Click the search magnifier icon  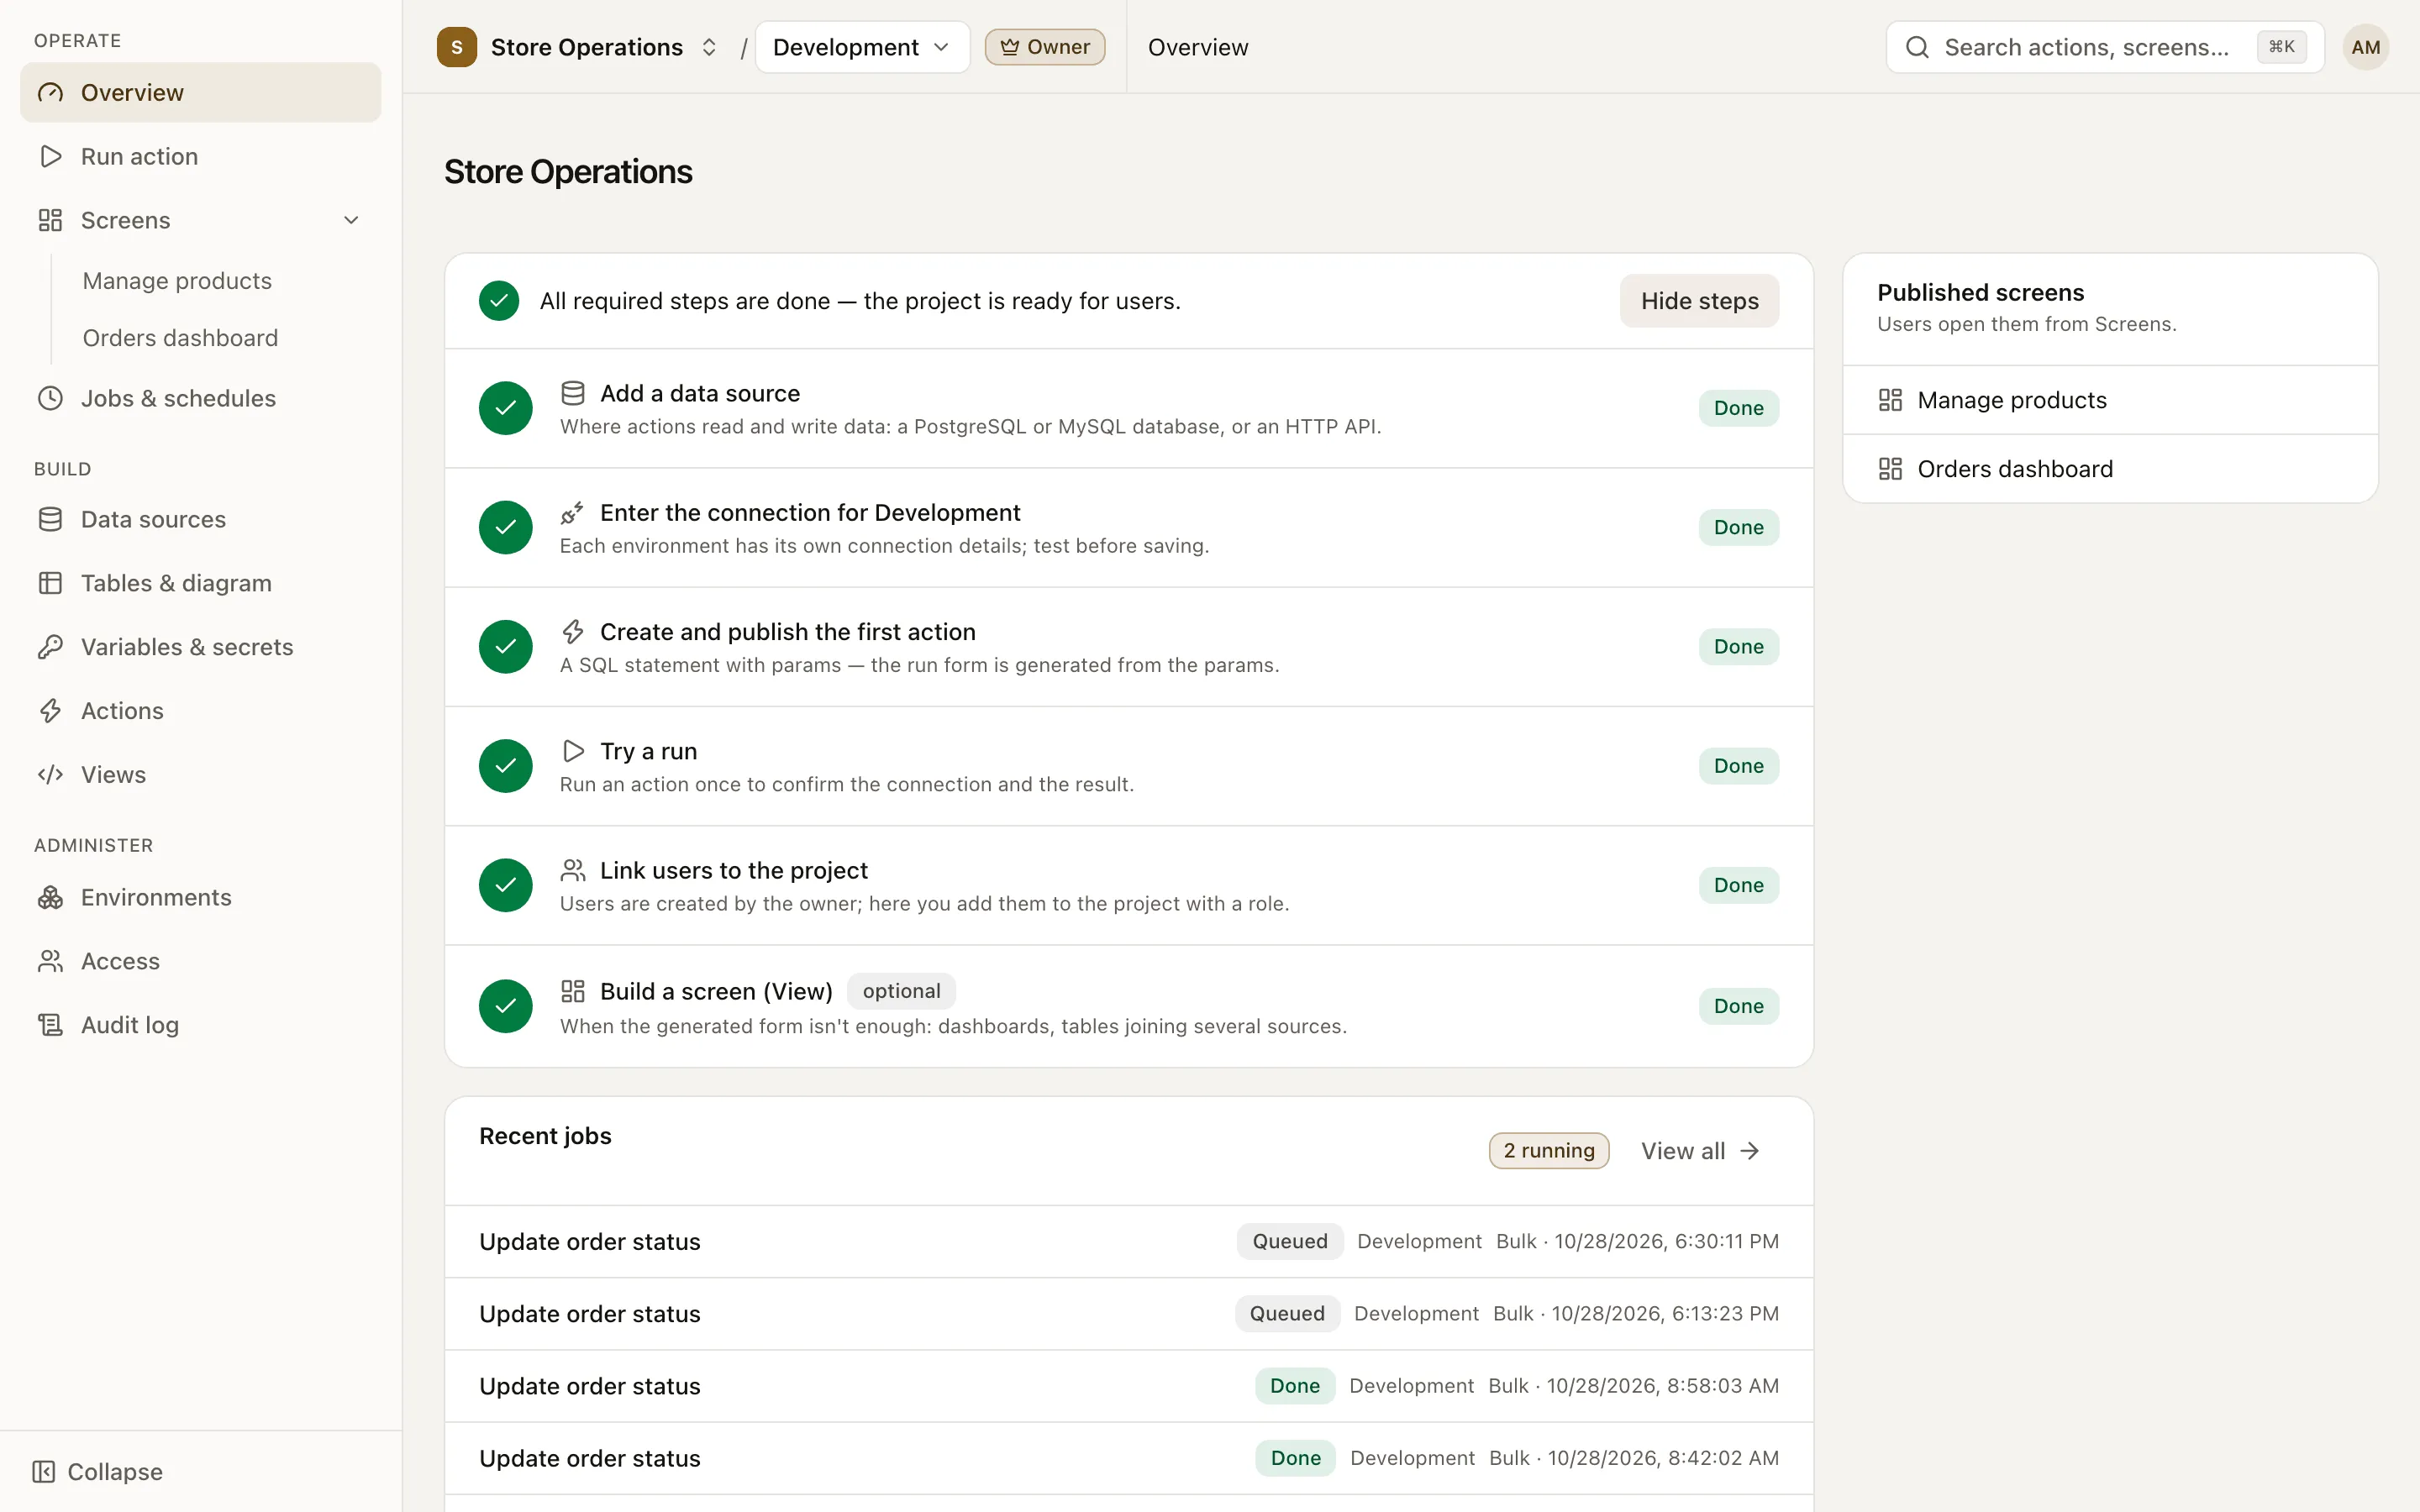(x=1916, y=48)
